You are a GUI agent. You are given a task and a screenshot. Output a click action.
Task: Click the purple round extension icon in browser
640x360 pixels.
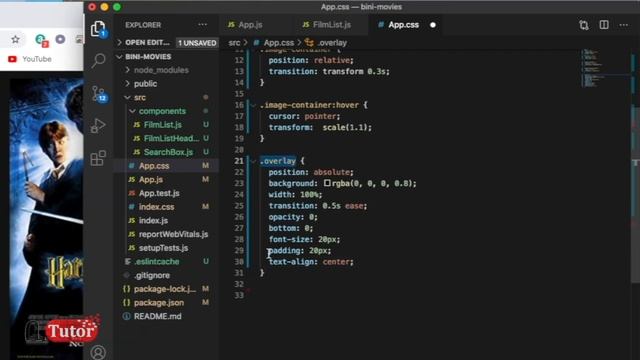point(60,39)
